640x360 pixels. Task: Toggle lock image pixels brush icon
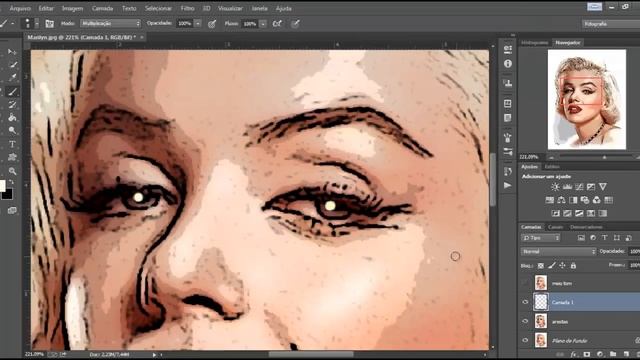(x=552, y=266)
